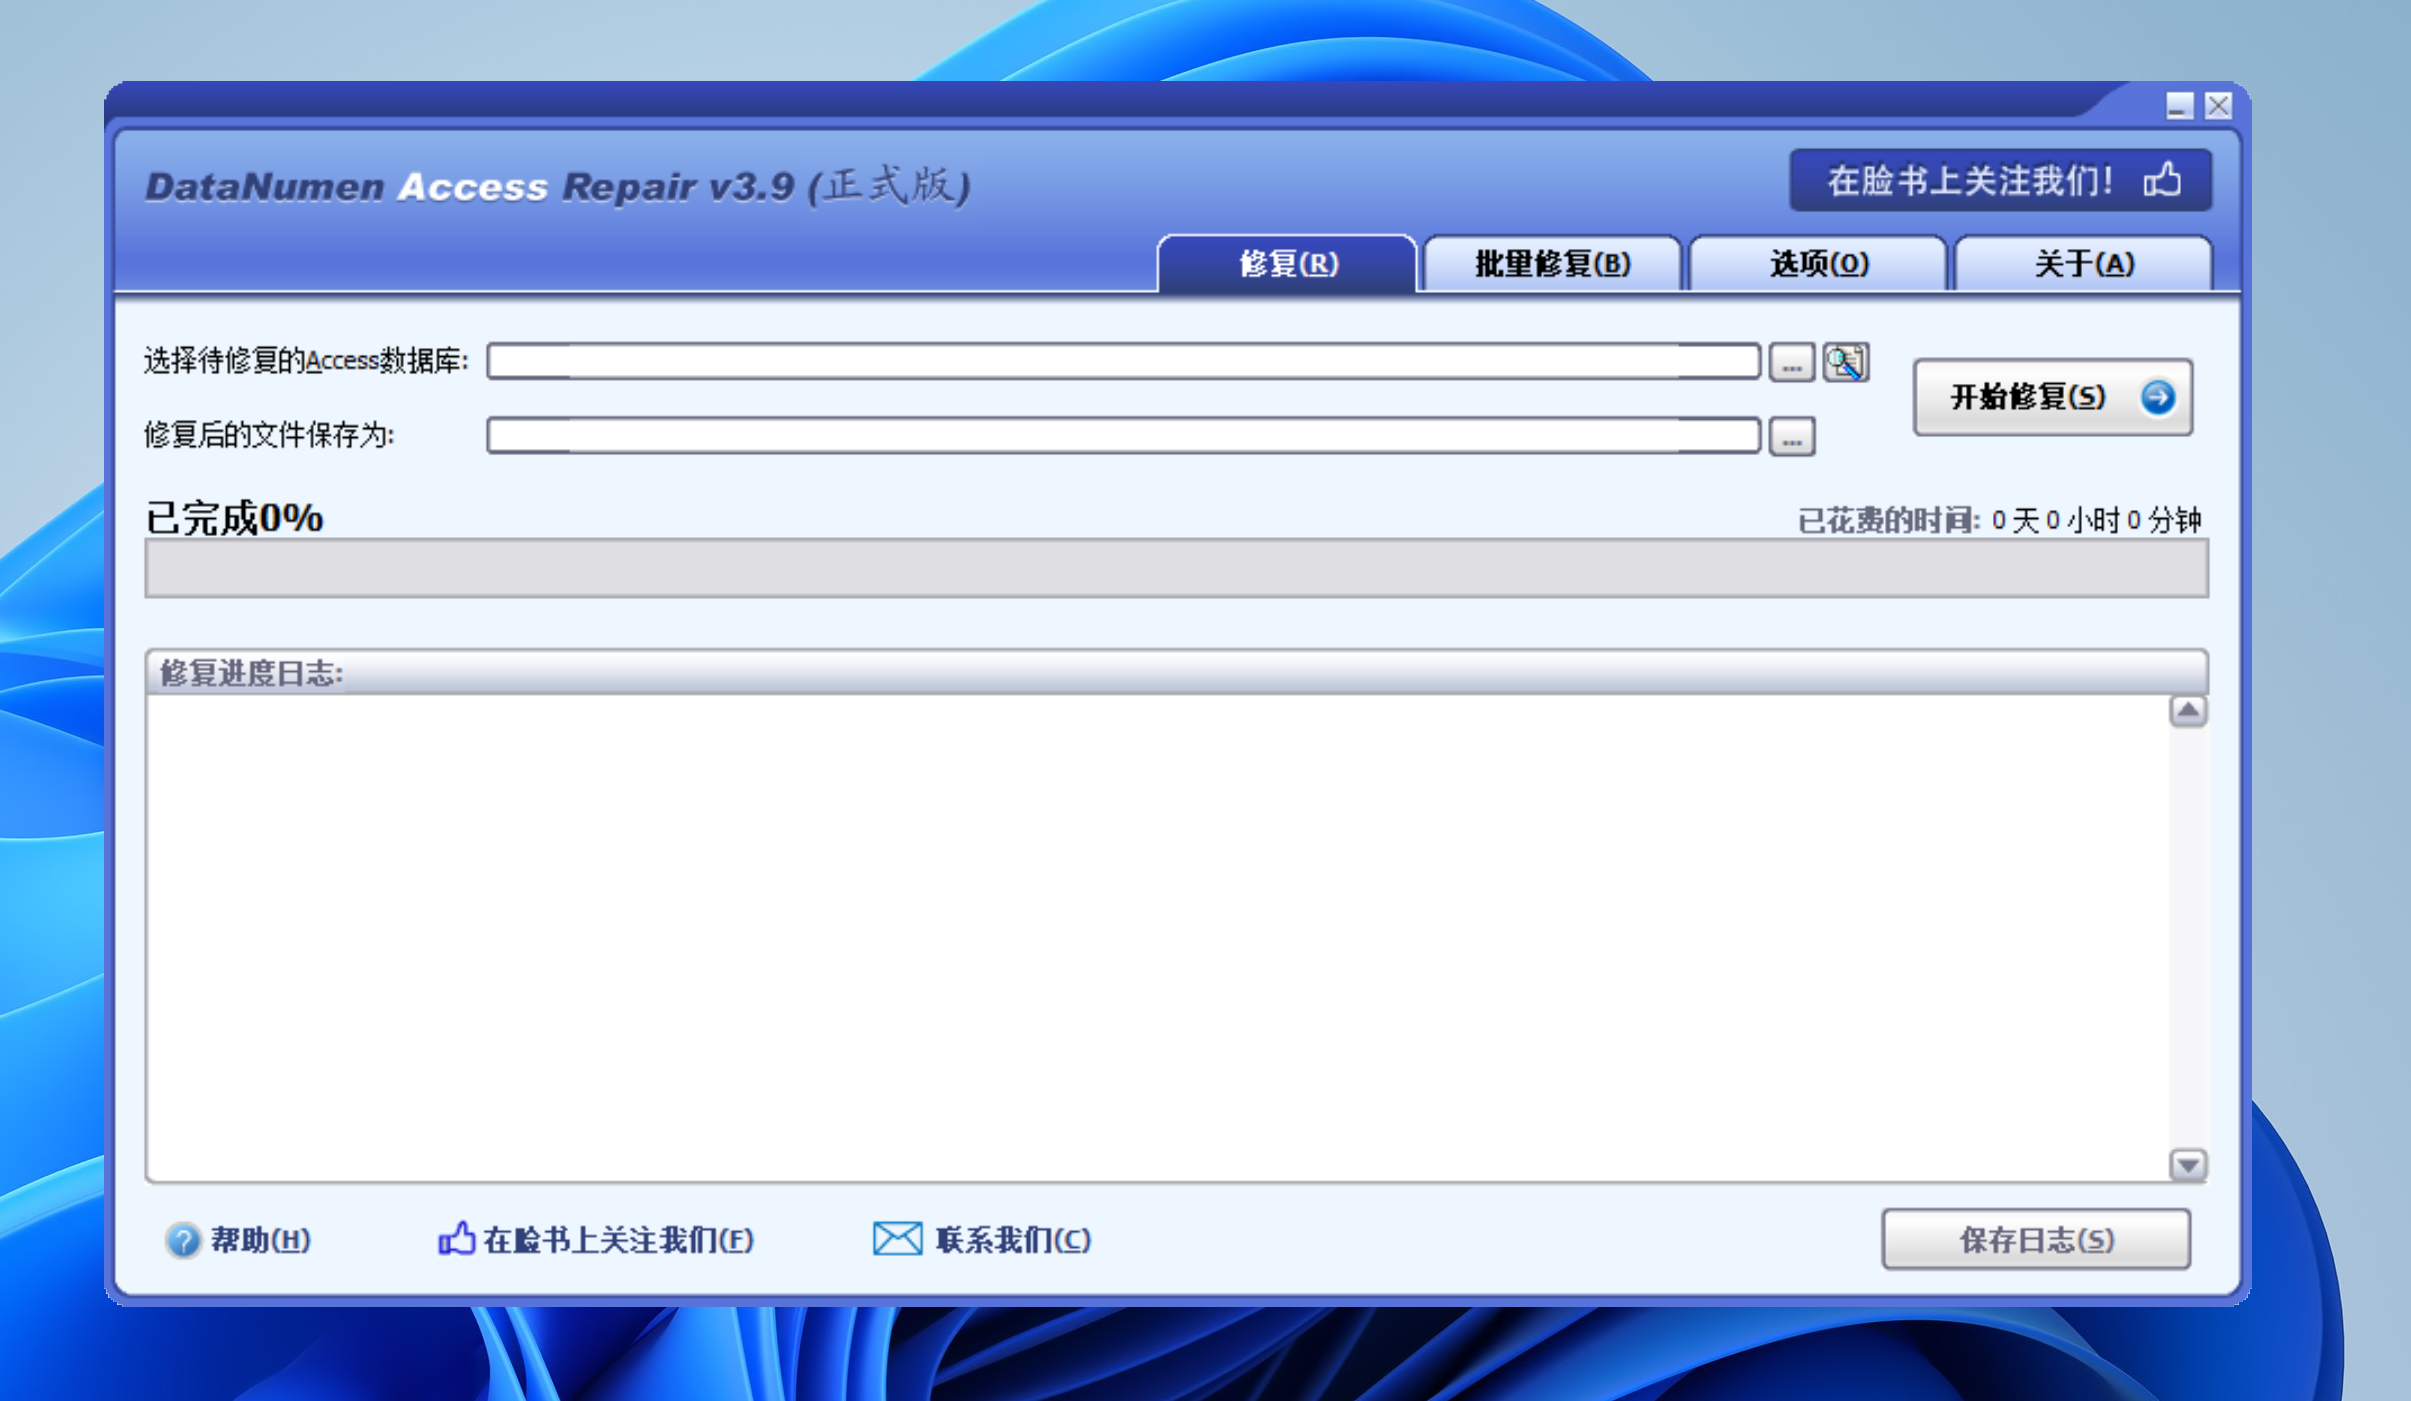
Task: Click the 已完成0% progress text
Action: click(x=235, y=518)
